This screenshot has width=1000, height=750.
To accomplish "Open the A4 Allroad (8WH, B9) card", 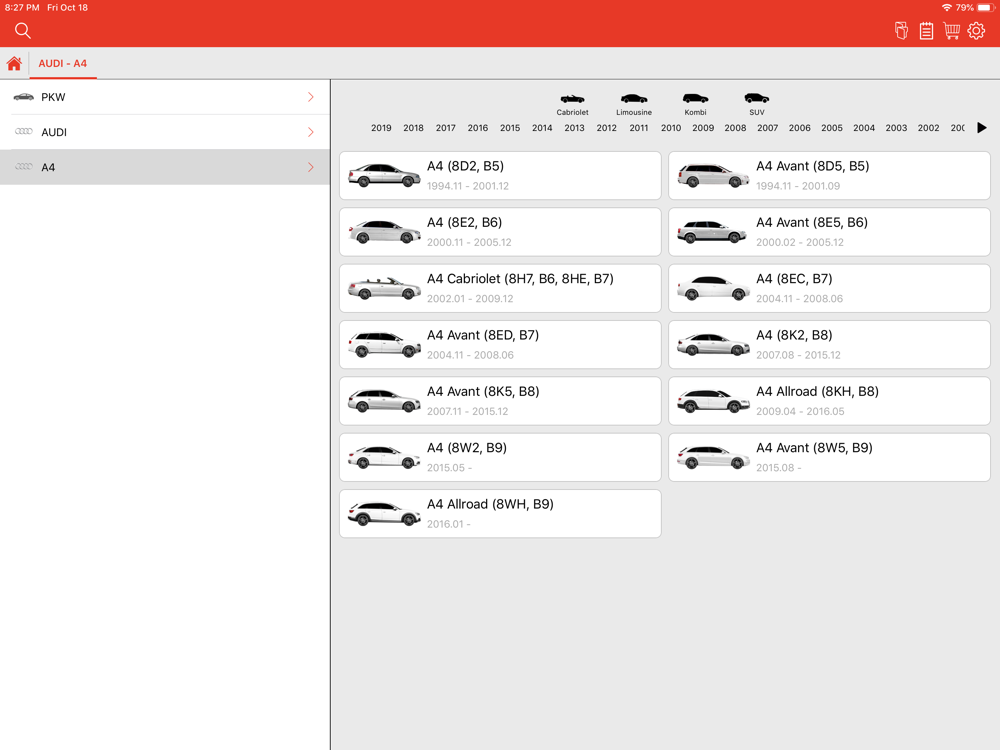I will pos(500,513).
